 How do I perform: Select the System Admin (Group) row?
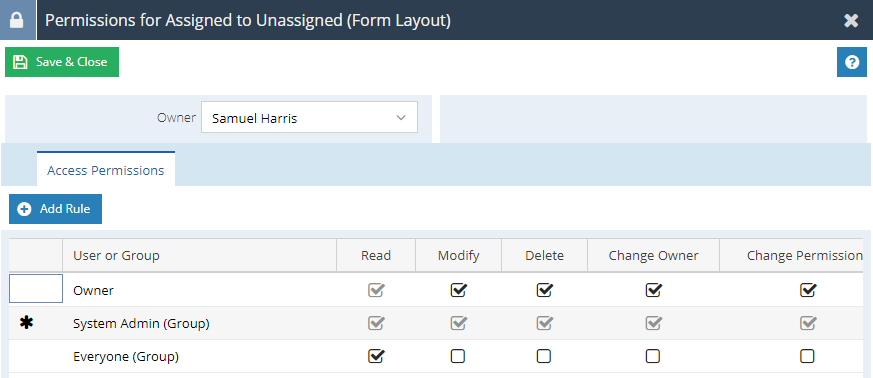(x=436, y=323)
